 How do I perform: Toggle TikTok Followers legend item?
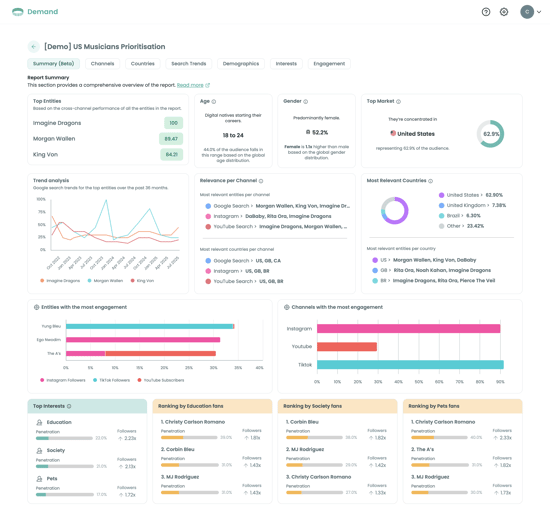112,380
